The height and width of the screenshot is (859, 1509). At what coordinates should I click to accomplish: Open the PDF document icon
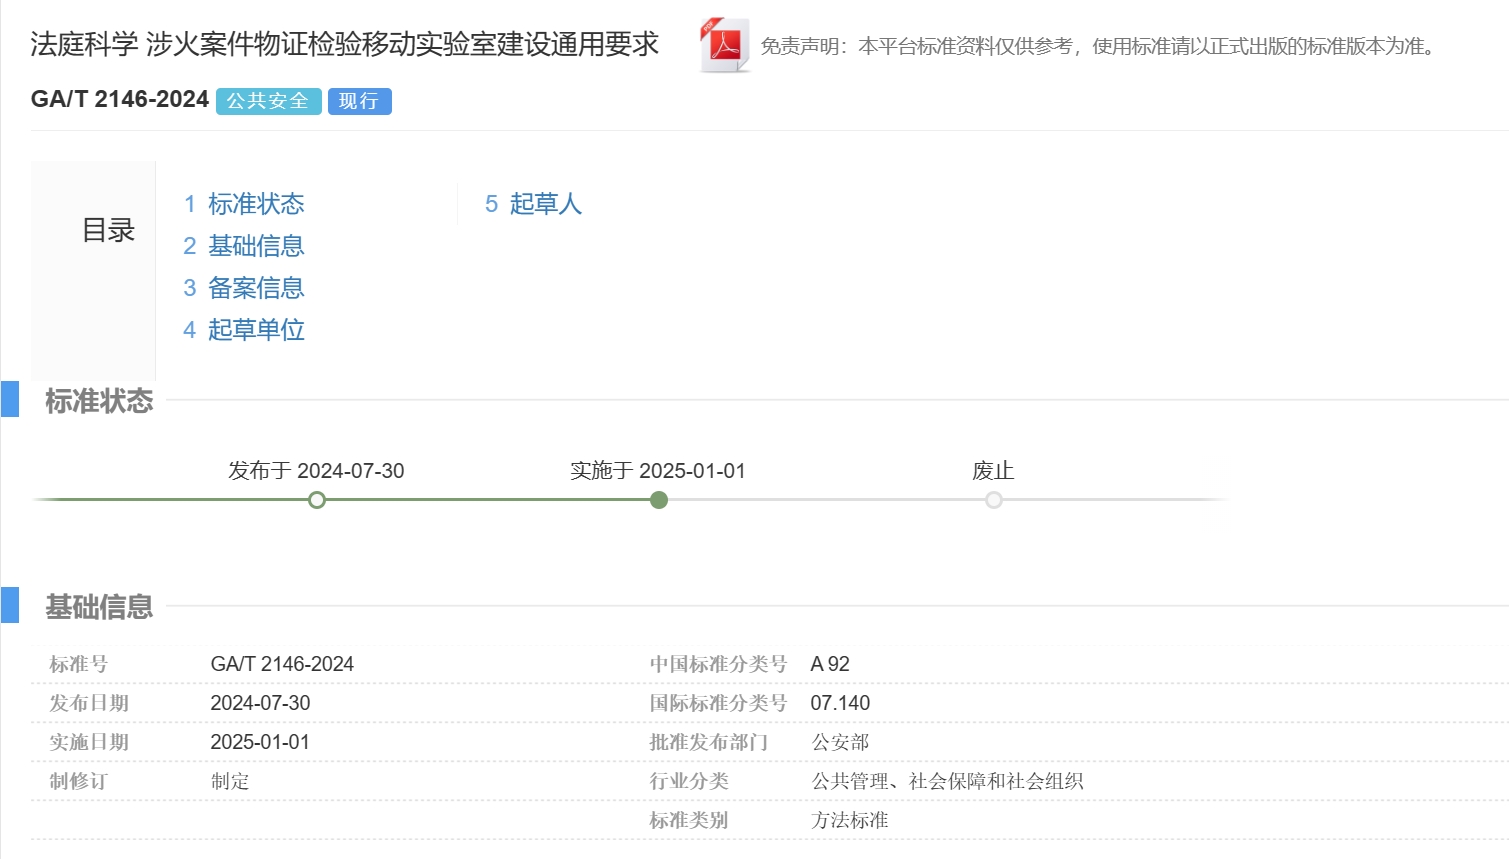[x=725, y=45]
